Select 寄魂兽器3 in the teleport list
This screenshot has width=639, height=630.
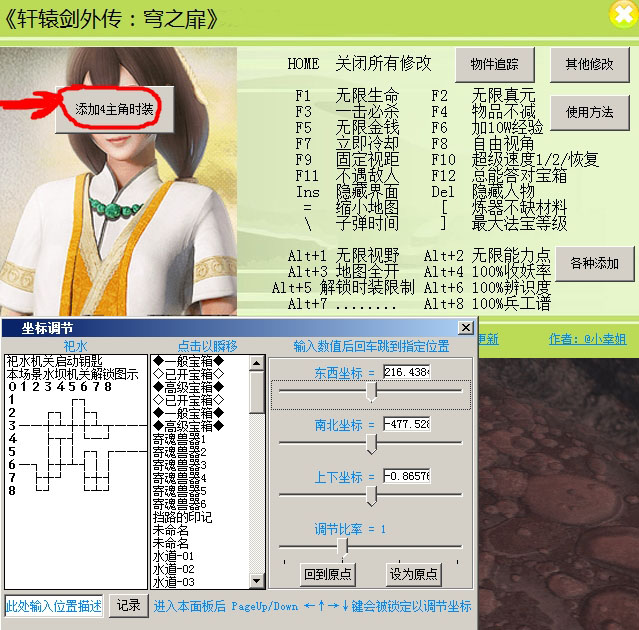(x=179, y=465)
